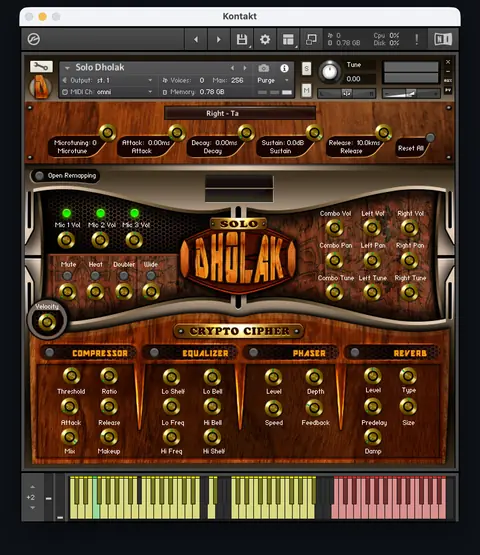Open the save floppy disk menu
This screenshot has height=555, width=480.
242,40
